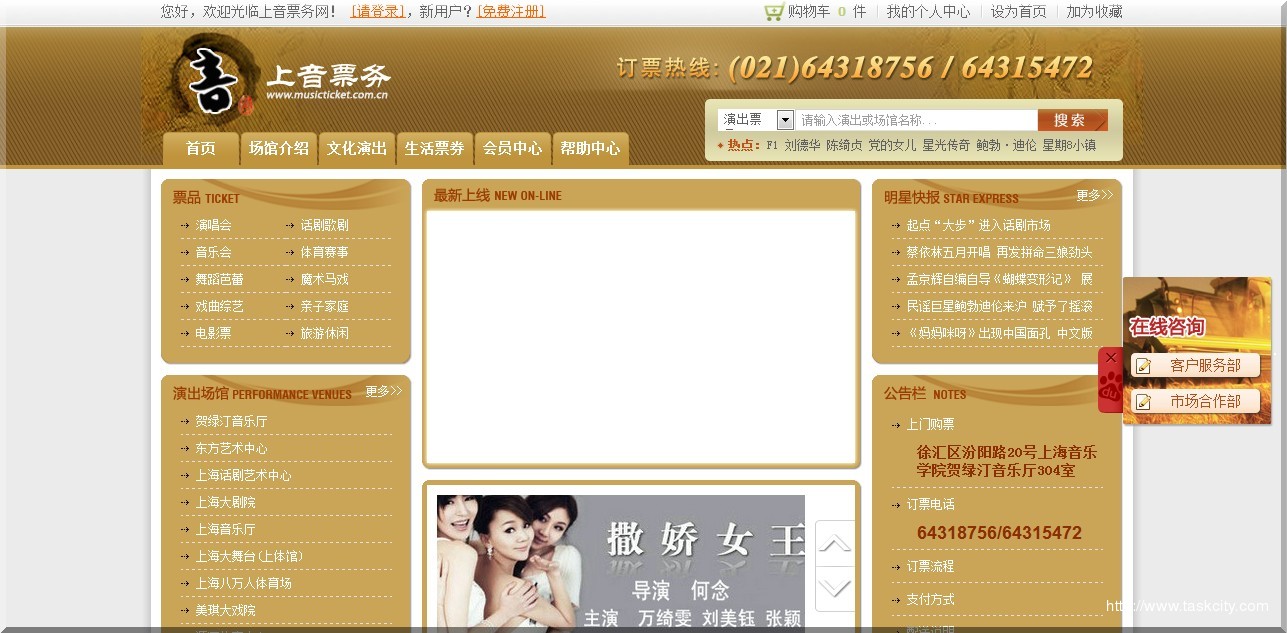This screenshot has height=633, width=1287.
Task: Open the 帮助中心 tab
Action: (x=590, y=149)
